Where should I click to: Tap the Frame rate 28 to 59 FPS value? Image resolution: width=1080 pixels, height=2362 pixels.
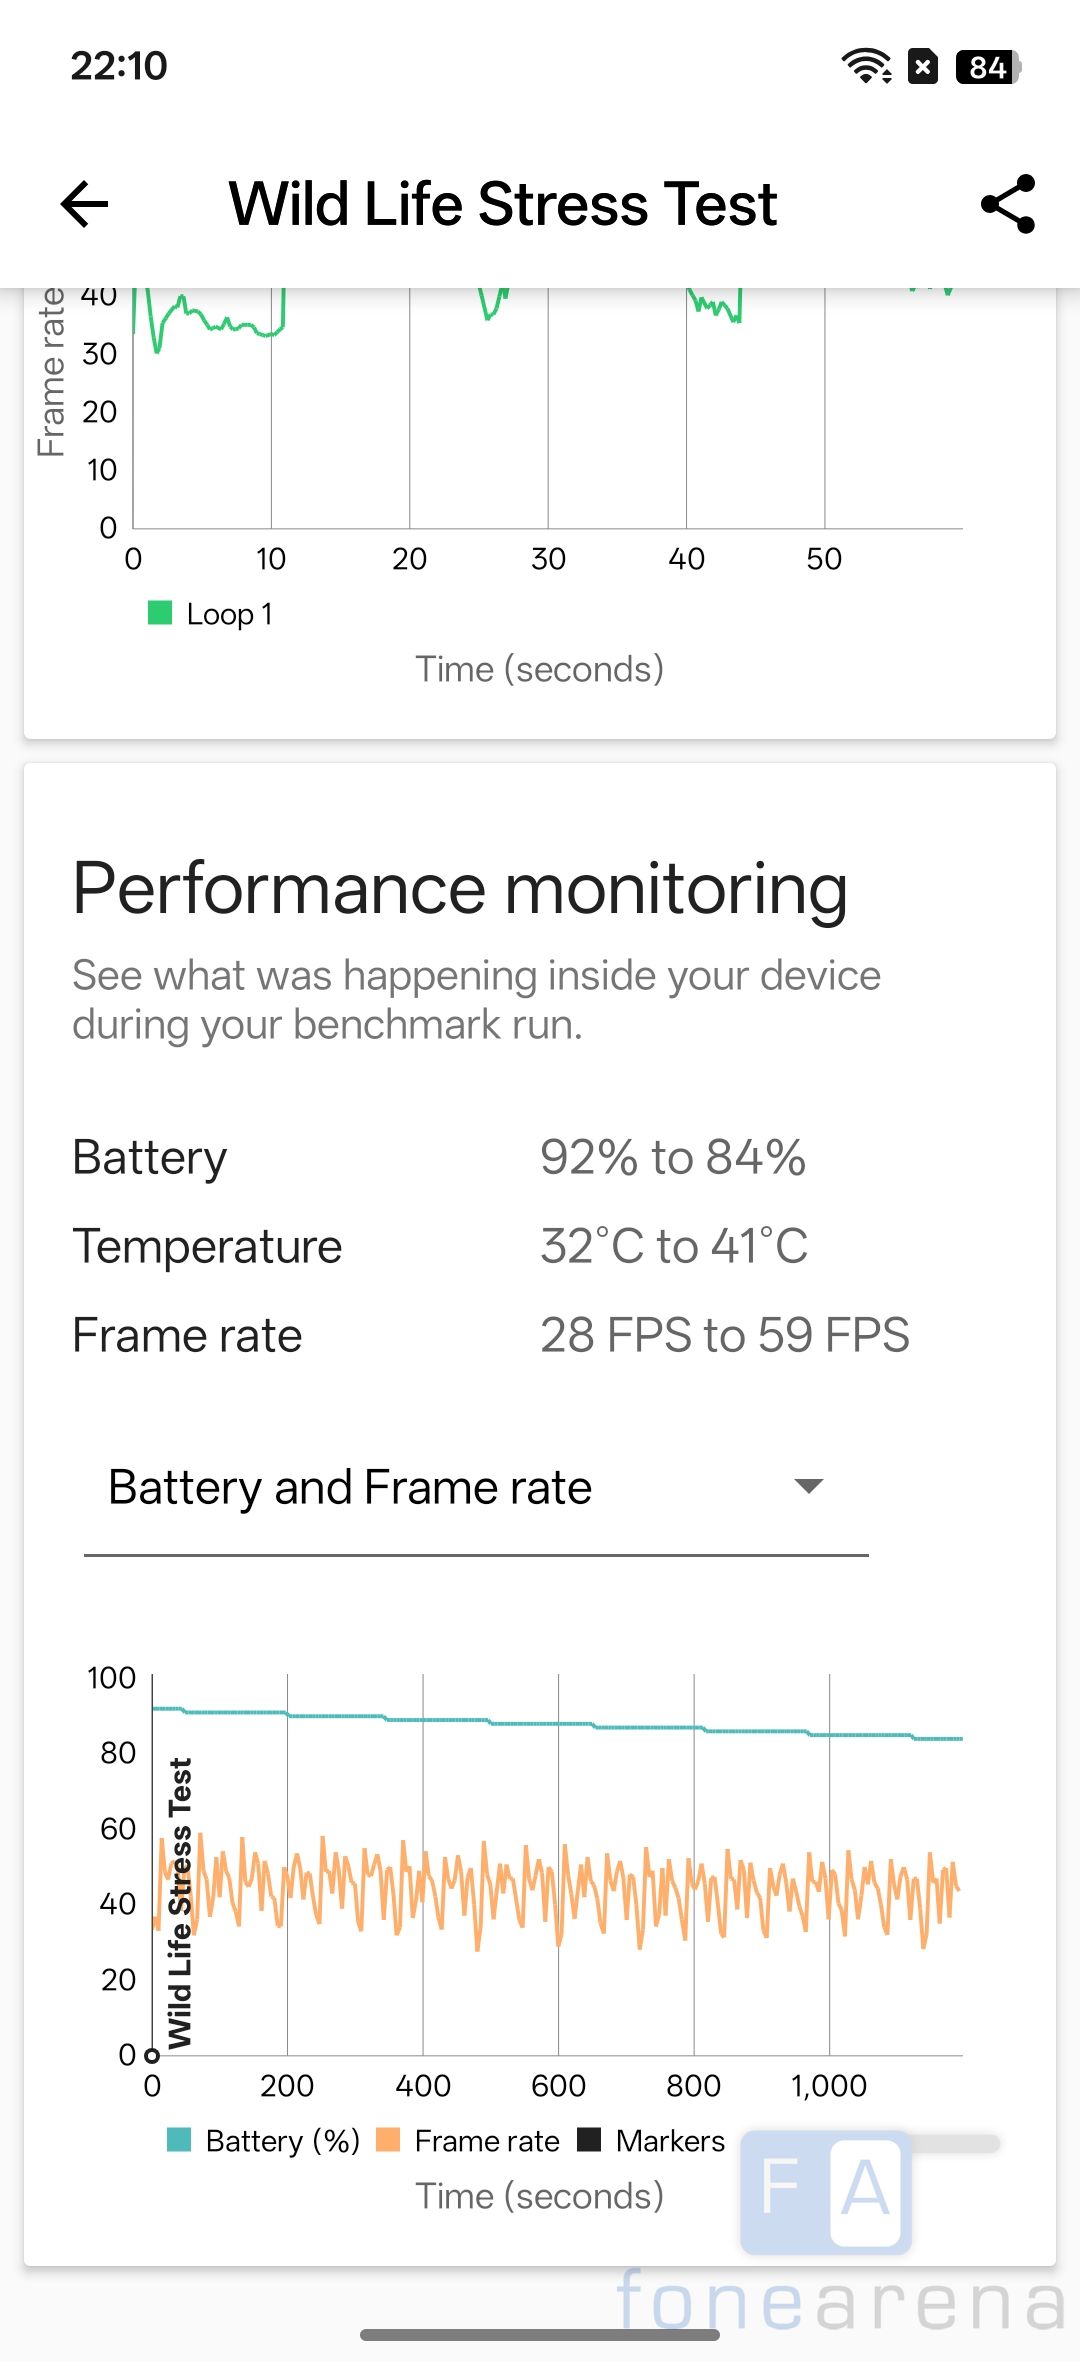point(725,1335)
